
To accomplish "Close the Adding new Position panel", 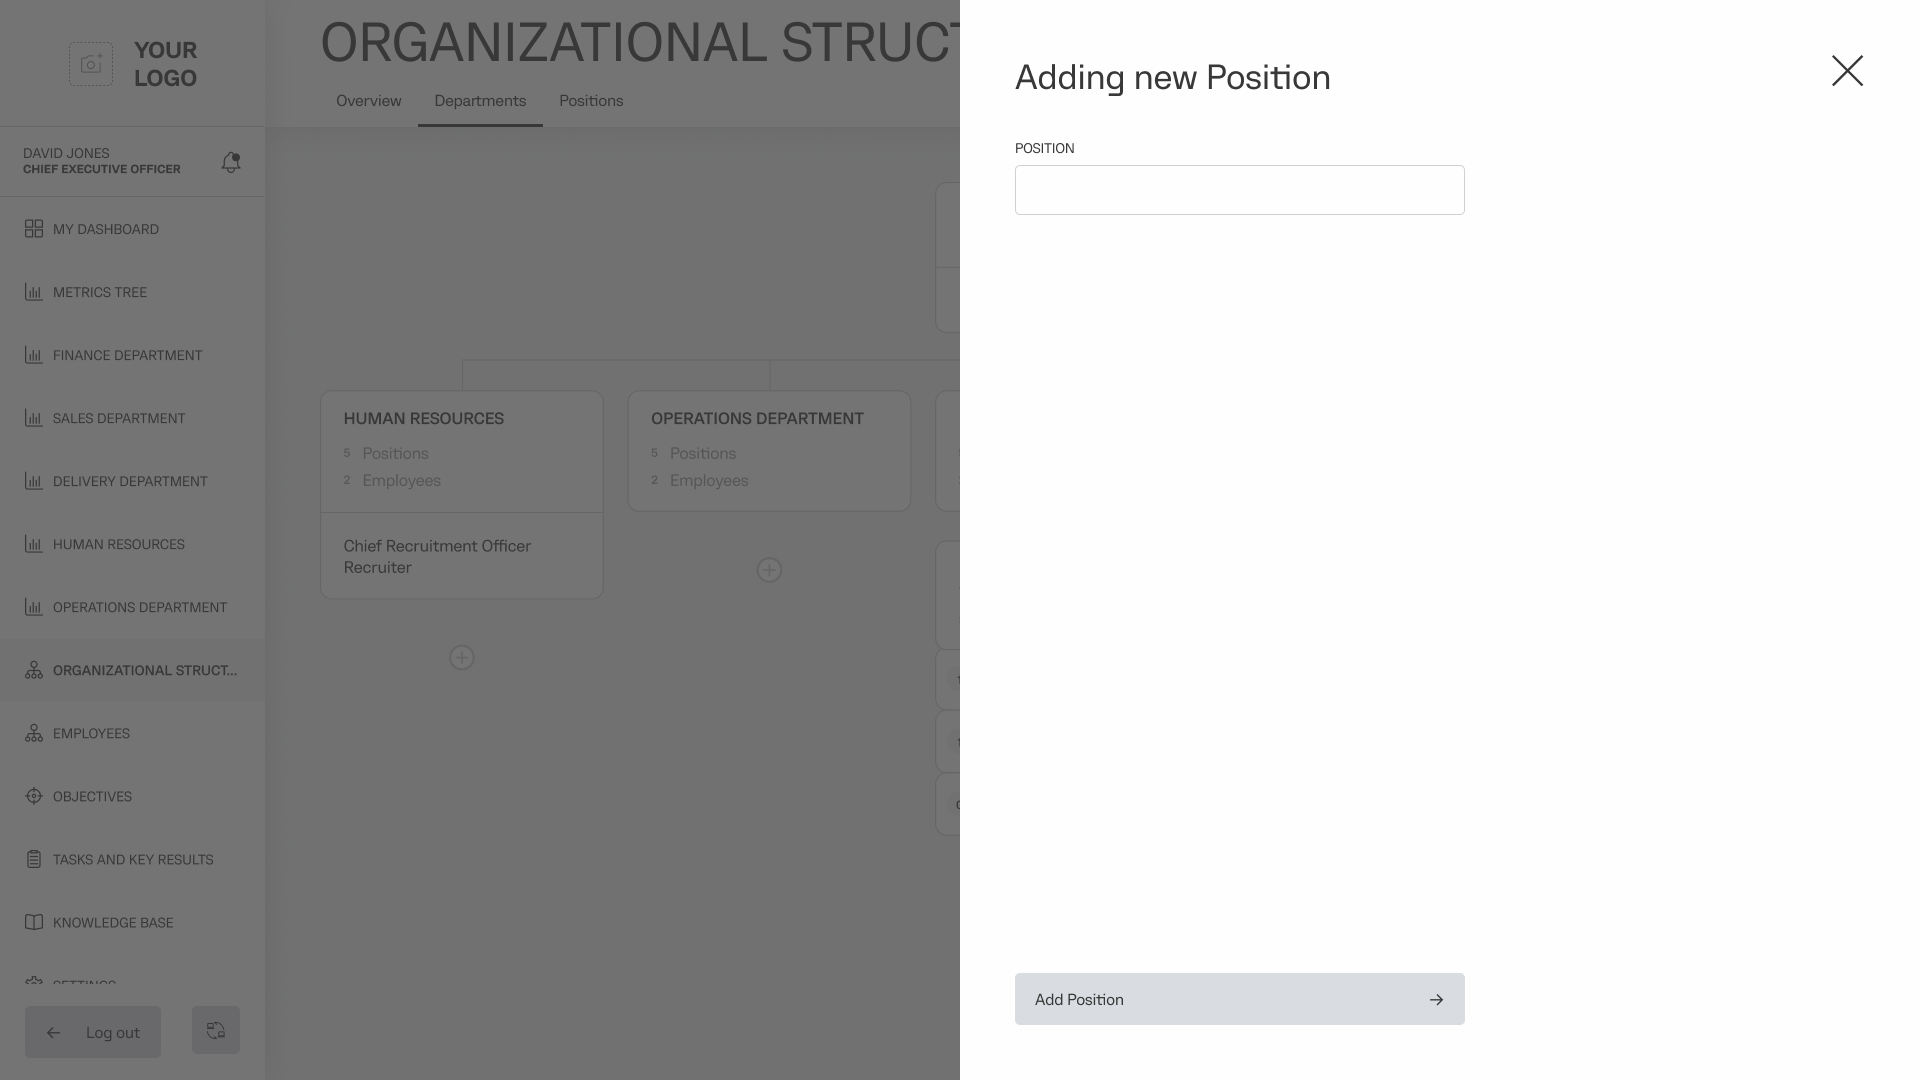I will point(1847,71).
